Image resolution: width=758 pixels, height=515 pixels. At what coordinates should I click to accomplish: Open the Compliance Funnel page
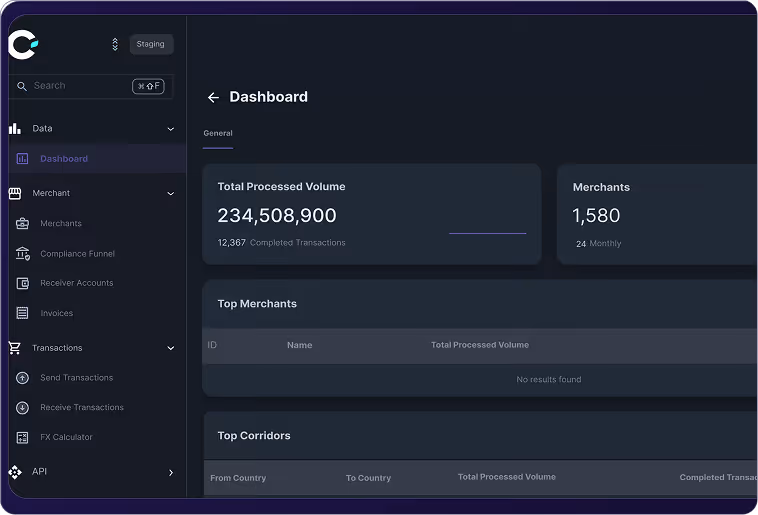coord(77,253)
